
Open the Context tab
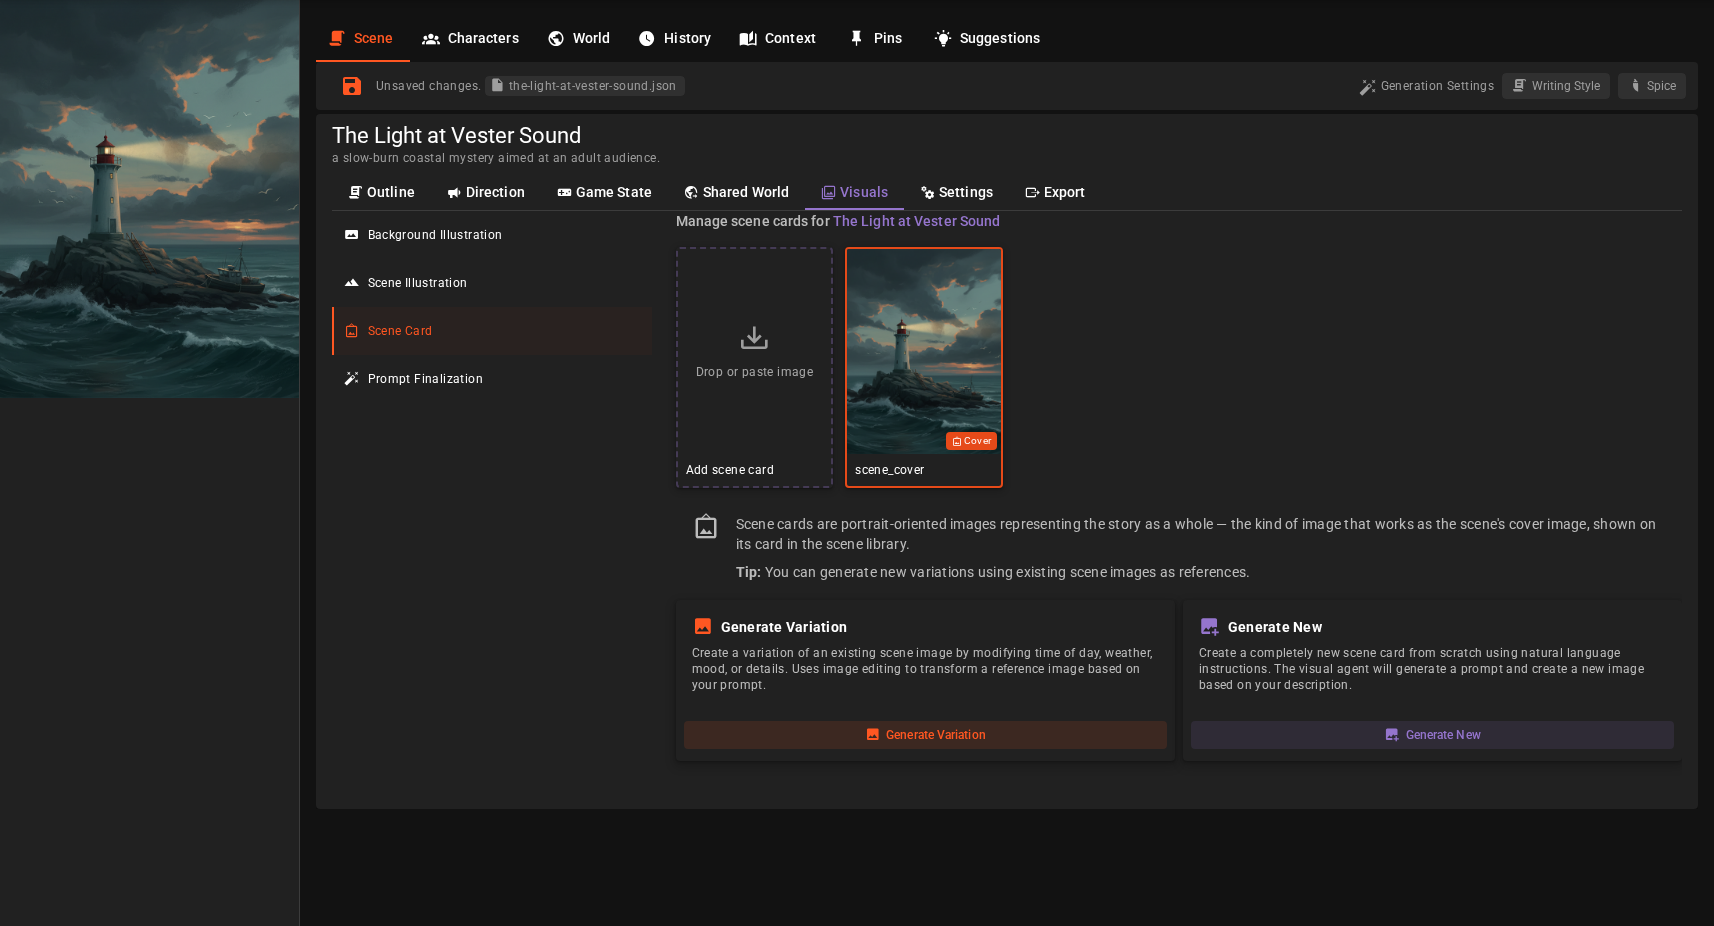(x=778, y=38)
